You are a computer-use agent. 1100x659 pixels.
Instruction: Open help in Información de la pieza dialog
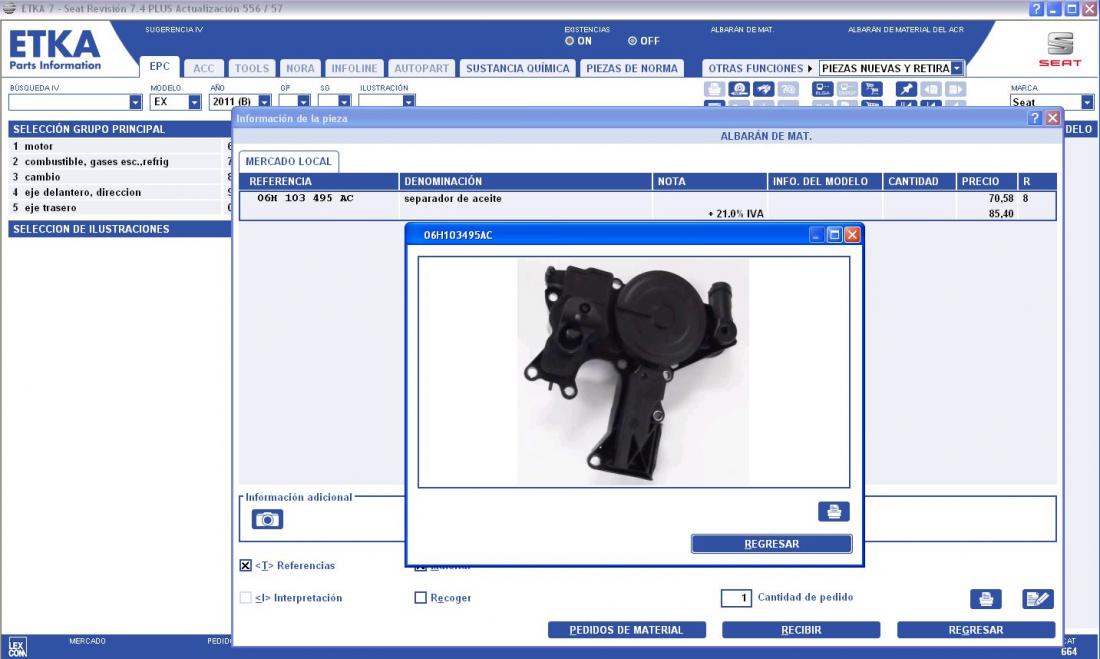click(1035, 118)
